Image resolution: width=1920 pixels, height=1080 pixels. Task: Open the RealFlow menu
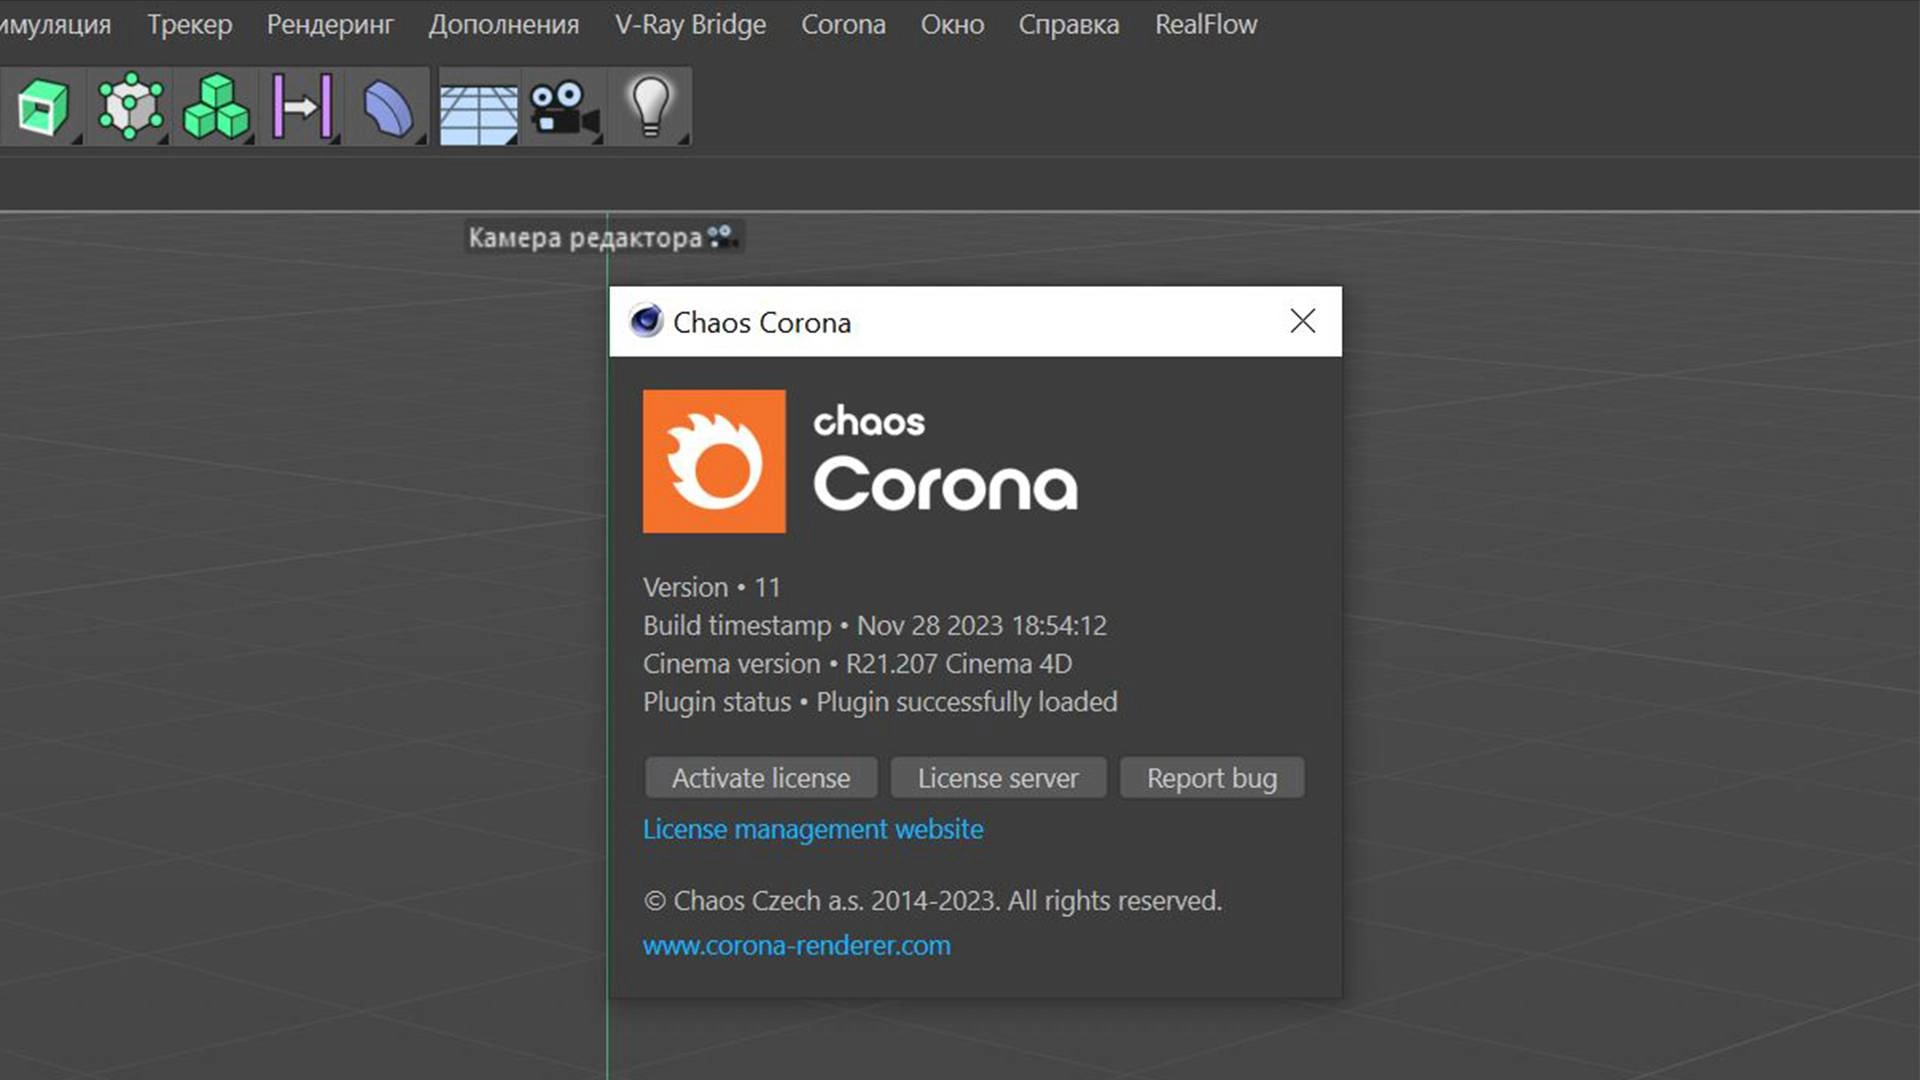pos(1206,24)
